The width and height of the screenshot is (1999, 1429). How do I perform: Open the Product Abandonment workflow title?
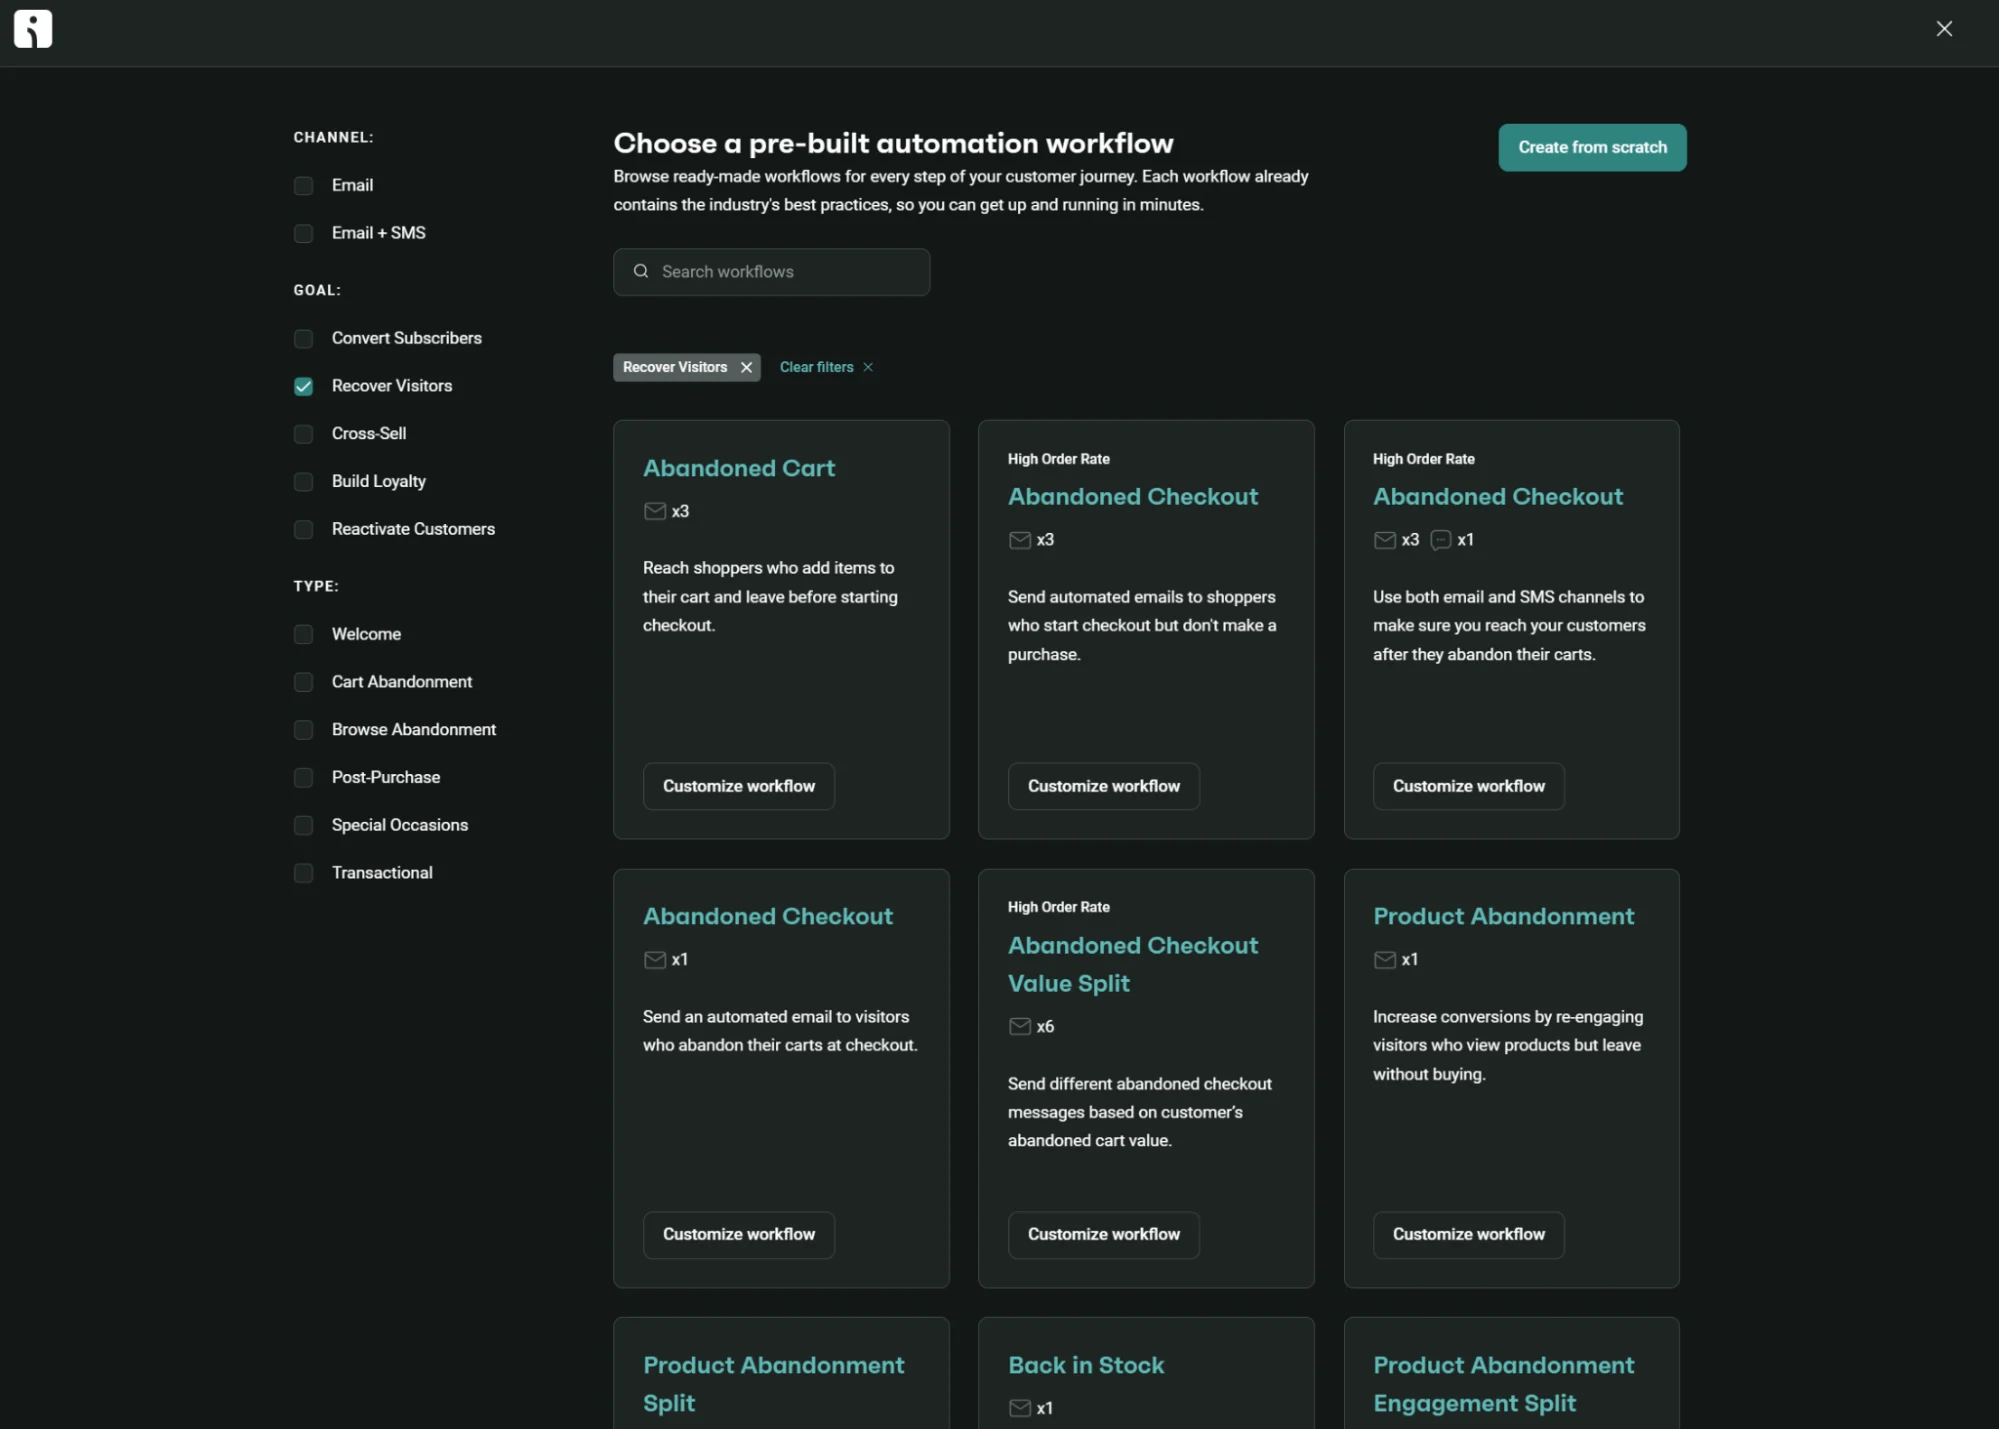pos(1503,916)
